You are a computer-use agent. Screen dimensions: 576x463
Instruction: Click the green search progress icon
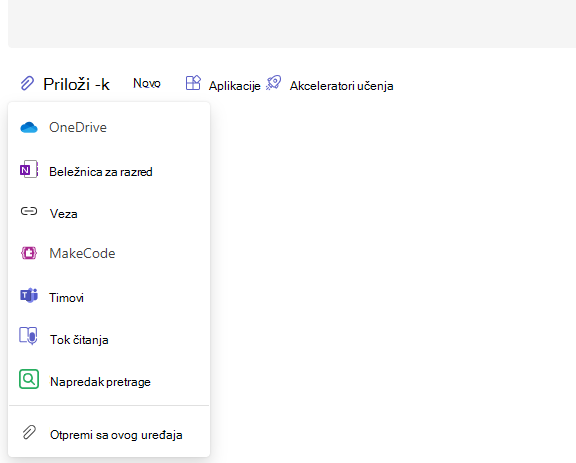click(x=29, y=379)
